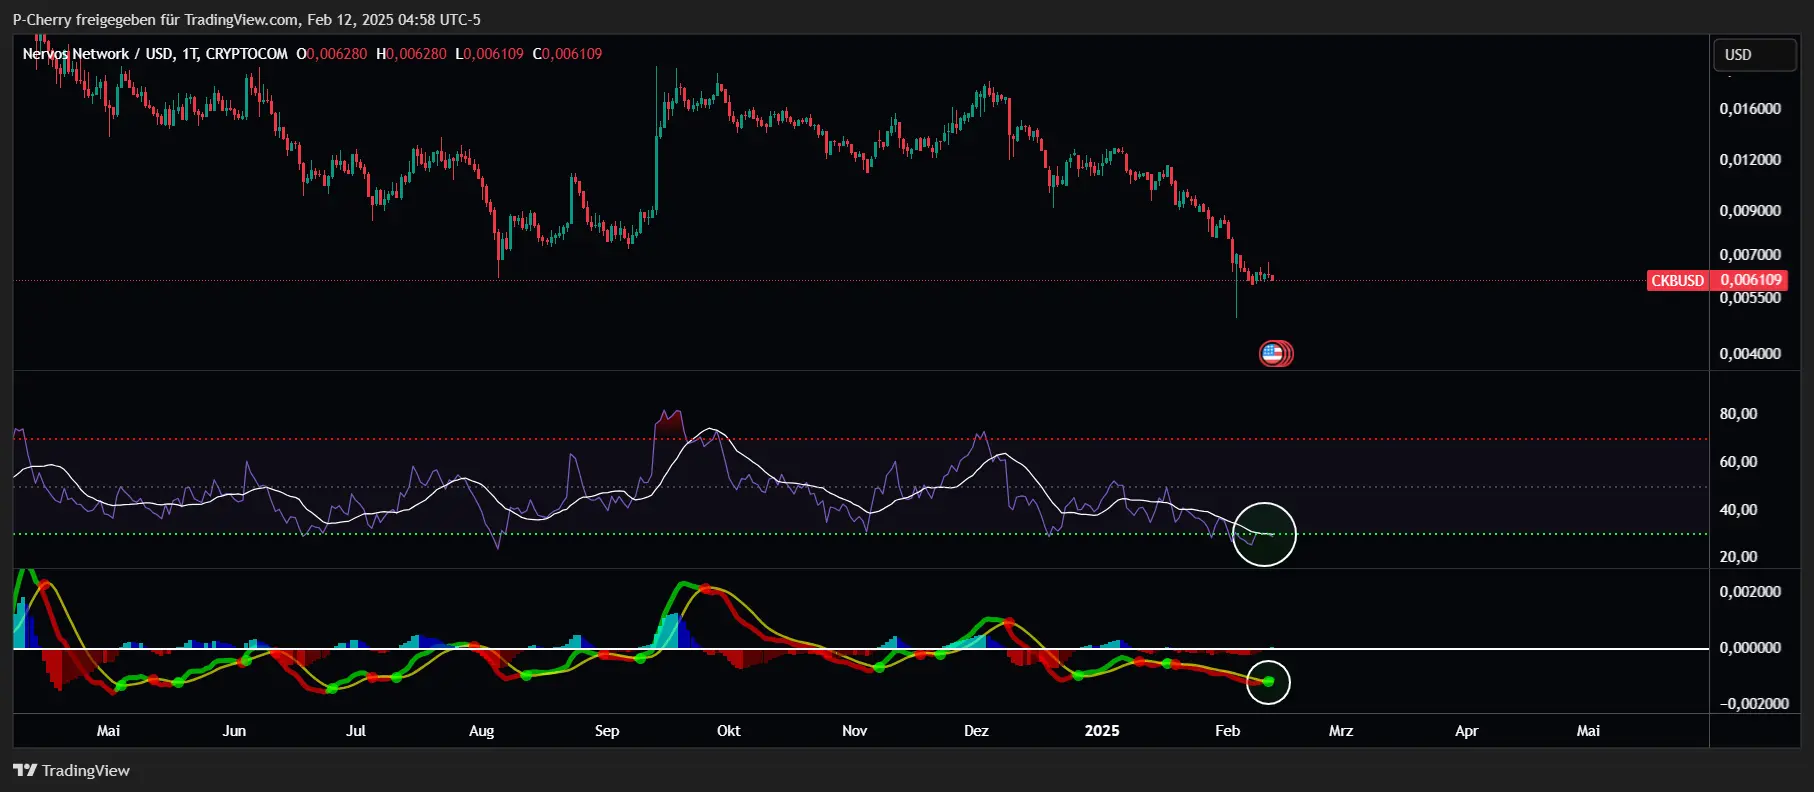This screenshot has height=792, width=1814.
Task: Click the 0,002000 MACD scale label
Action: [x=1750, y=592]
